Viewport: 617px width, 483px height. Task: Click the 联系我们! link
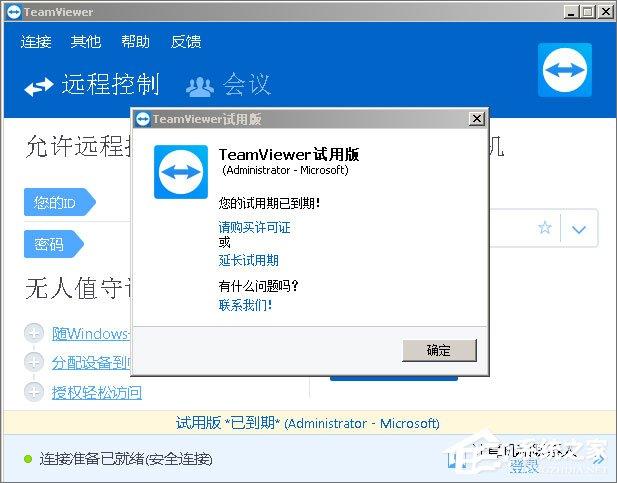245,305
